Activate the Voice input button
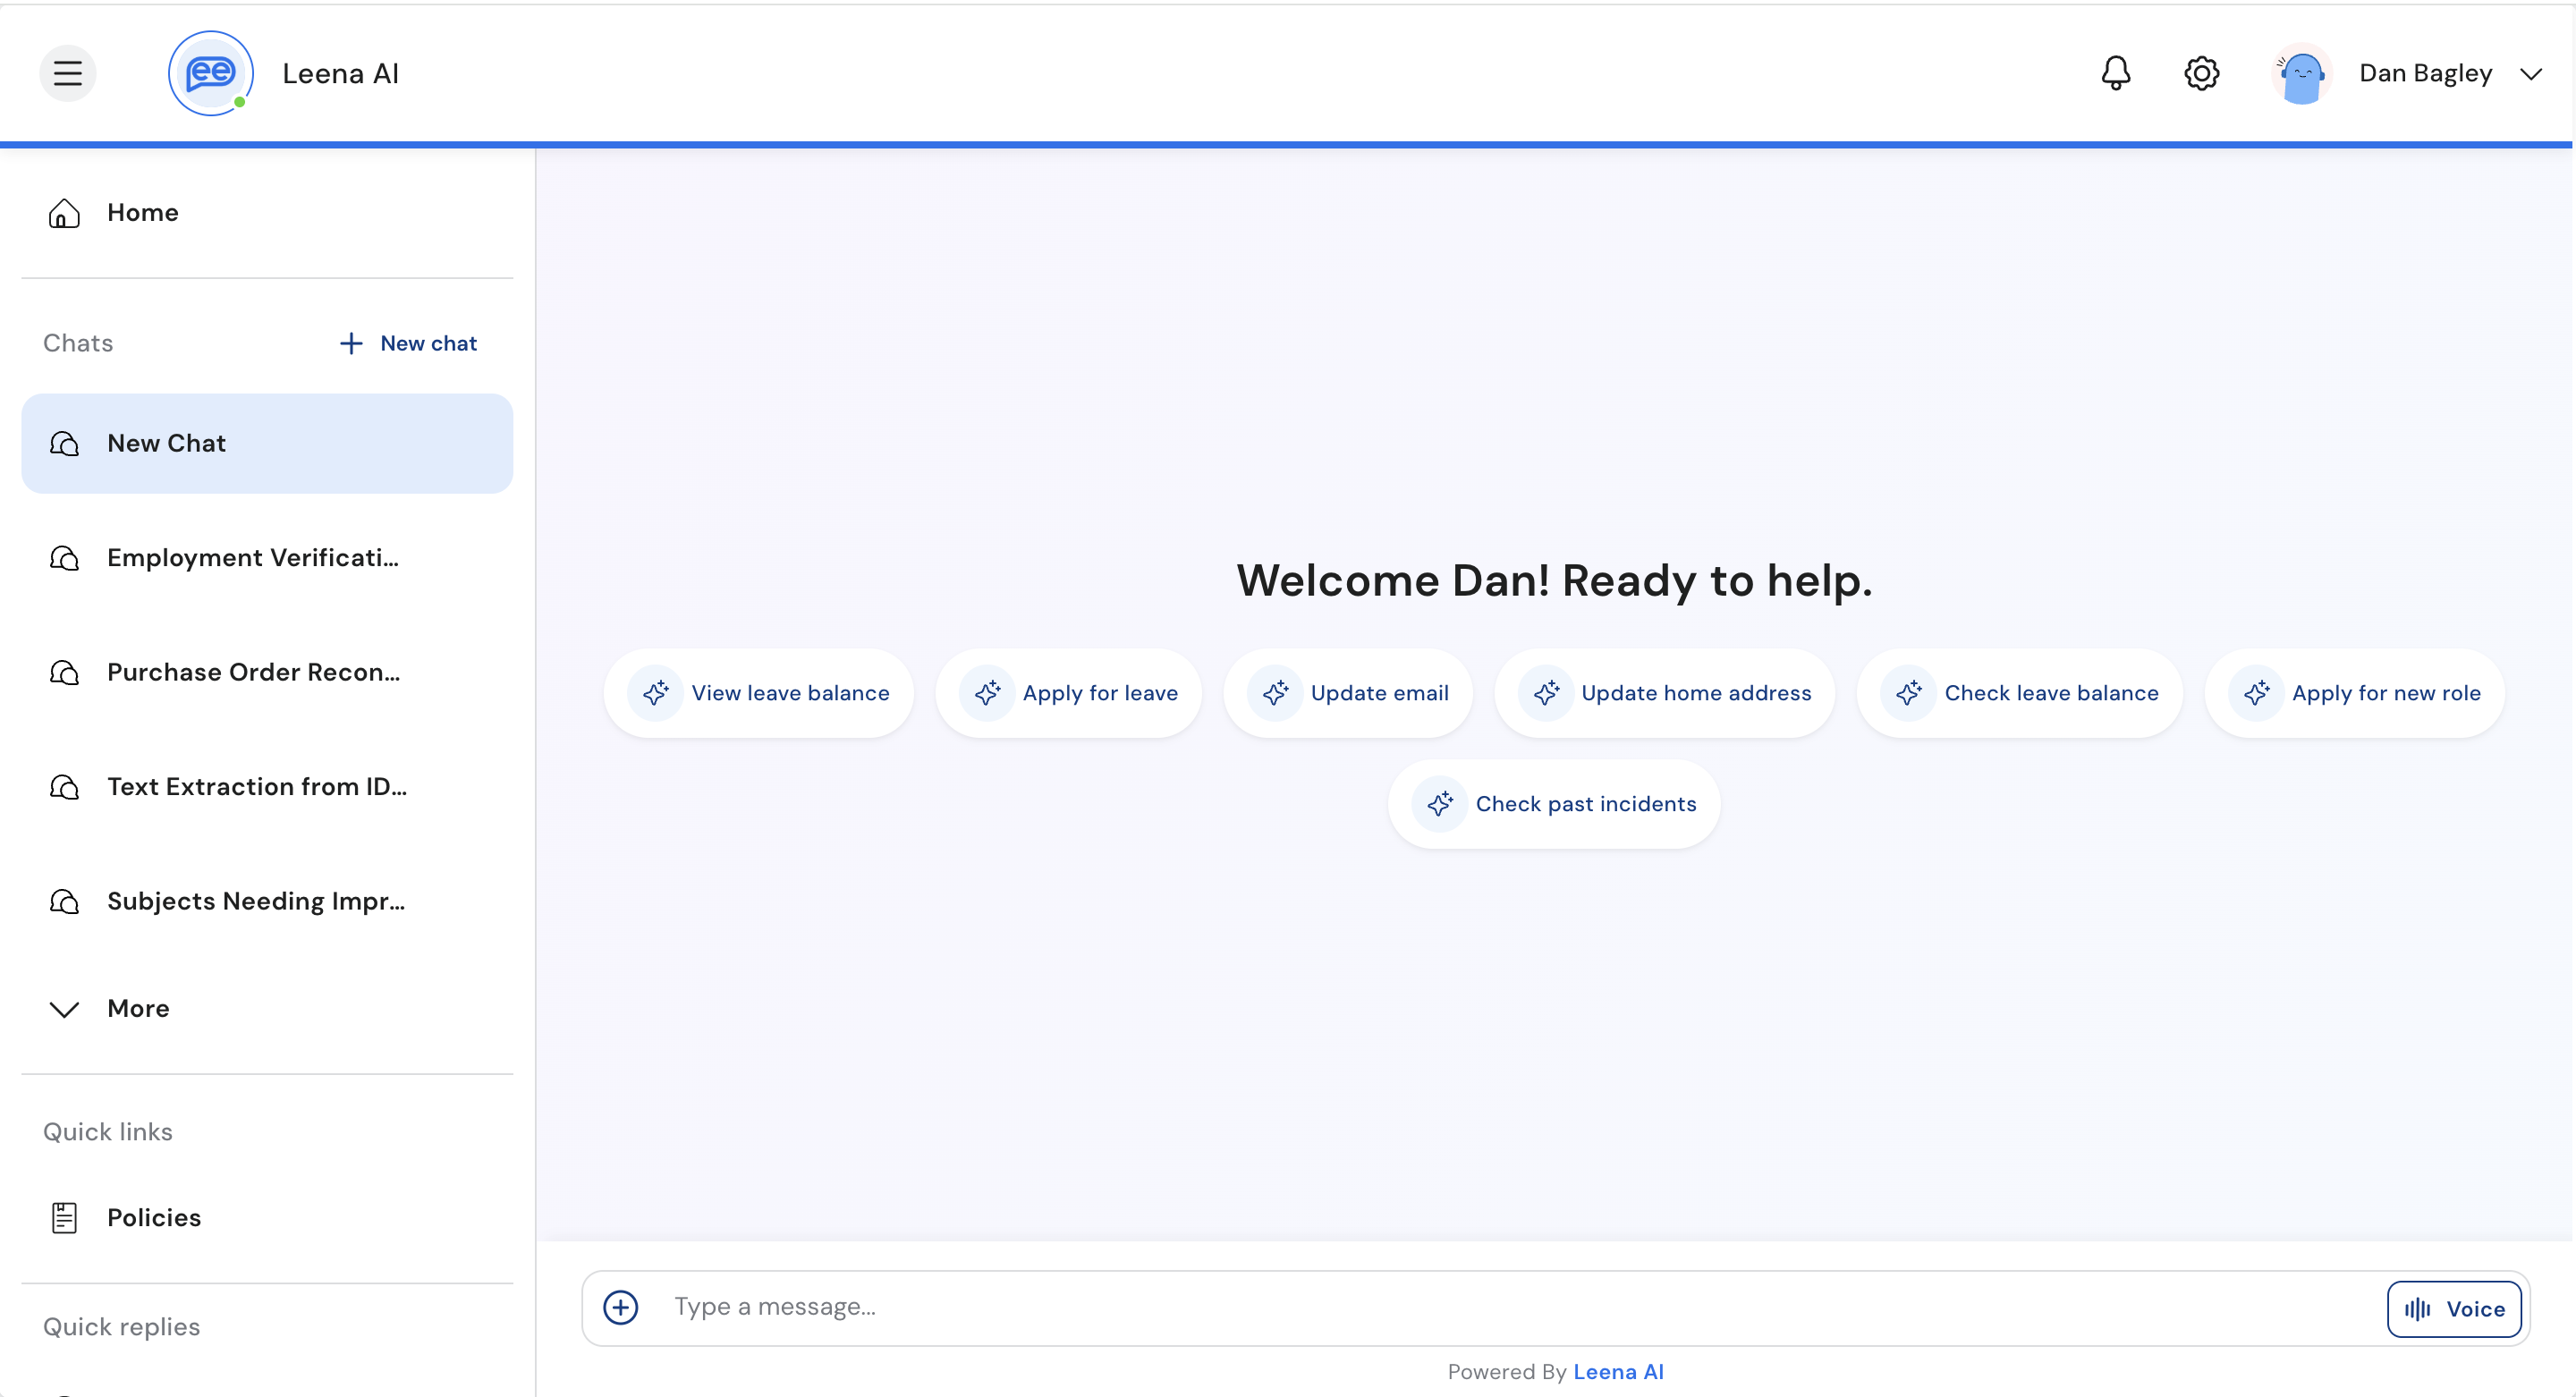The image size is (2576, 1397). pyautogui.click(x=2454, y=1308)
